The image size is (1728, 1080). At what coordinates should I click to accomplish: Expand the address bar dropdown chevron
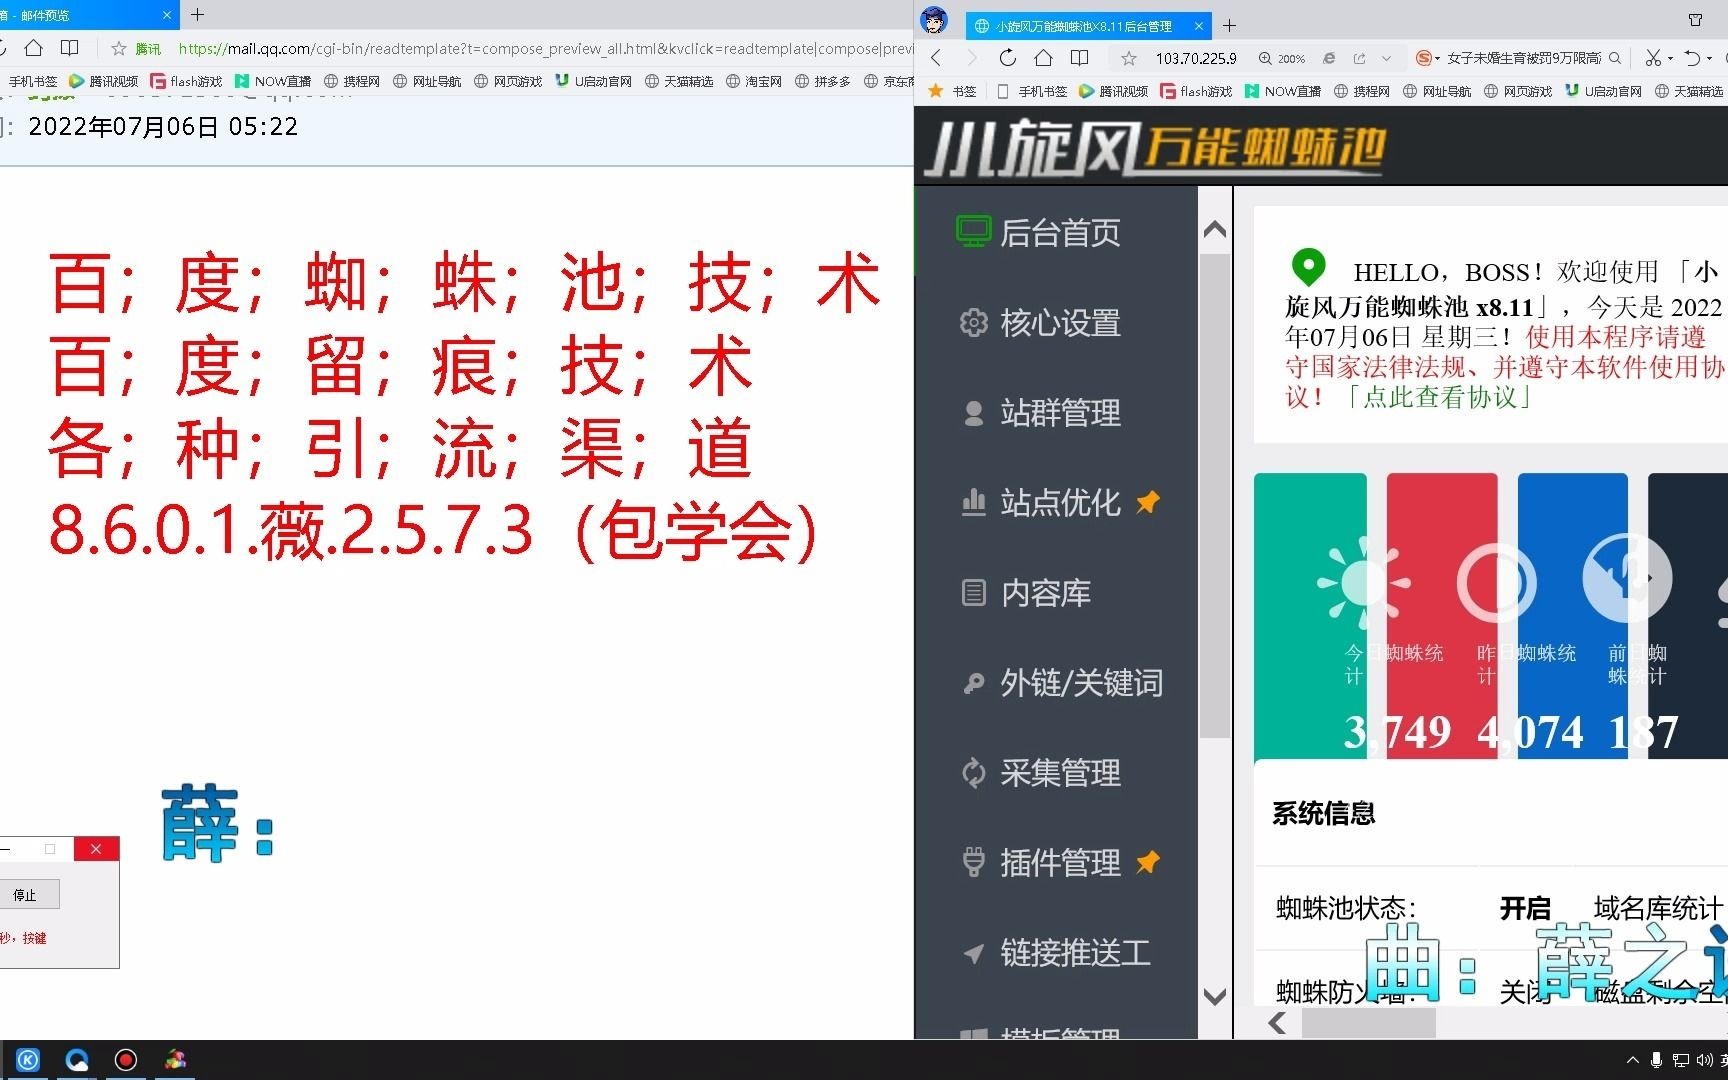[x=1386, y=58]
